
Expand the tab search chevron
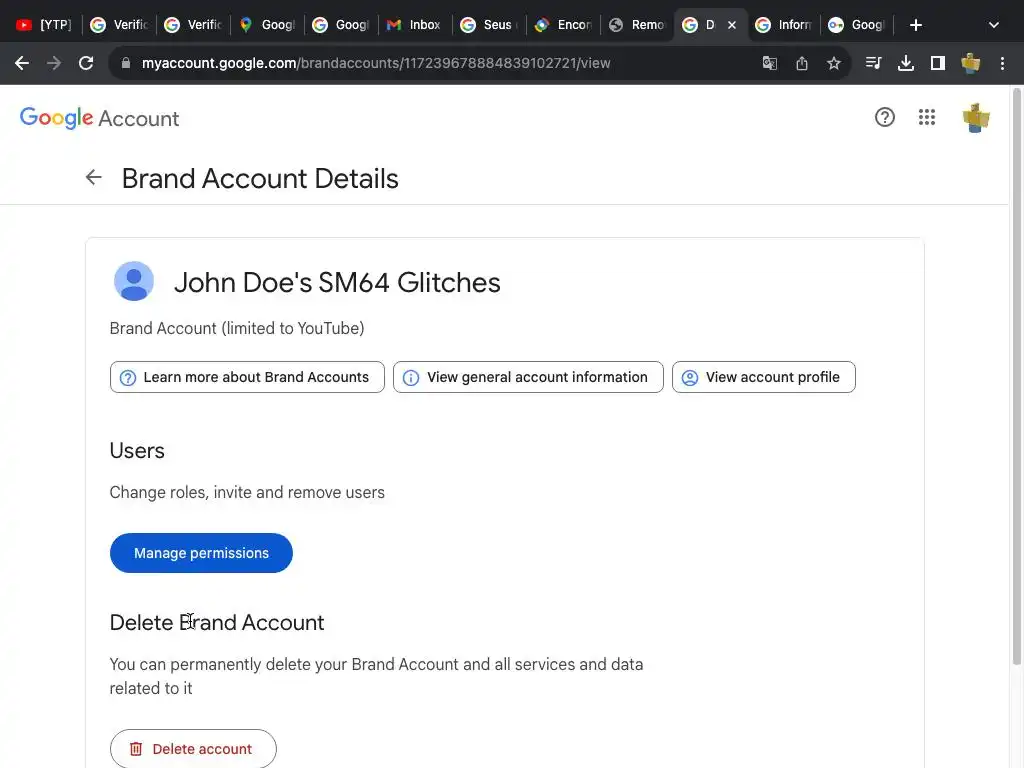[993, 25]
